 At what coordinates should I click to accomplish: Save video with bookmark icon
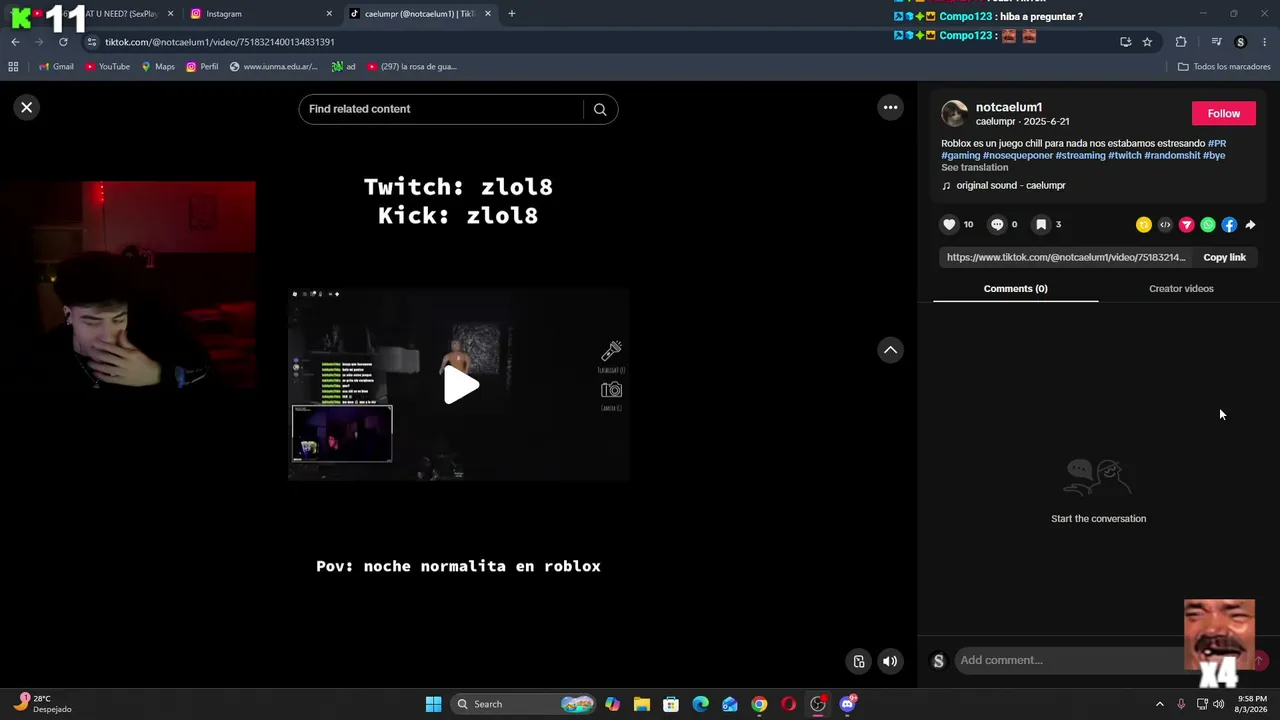tap(1041, 224)
